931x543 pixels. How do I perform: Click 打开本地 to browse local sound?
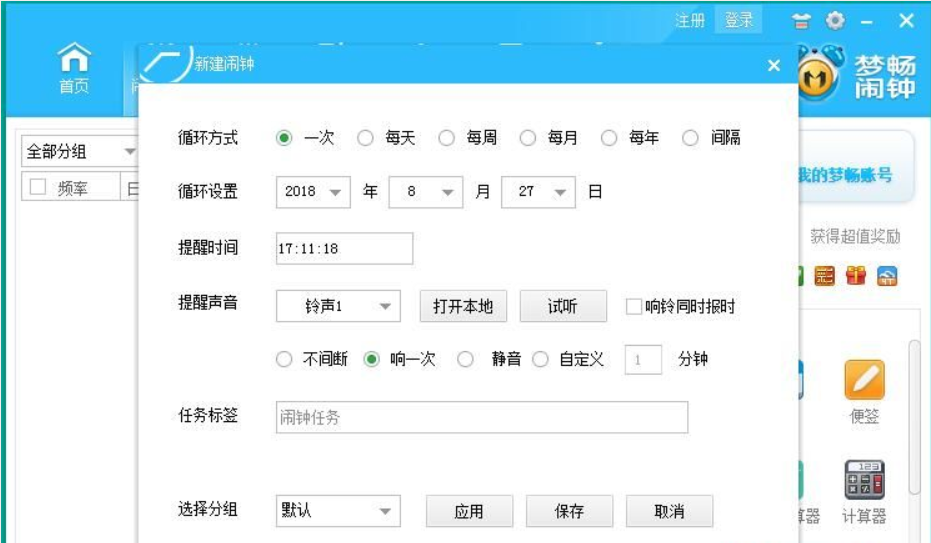[463, 306]
